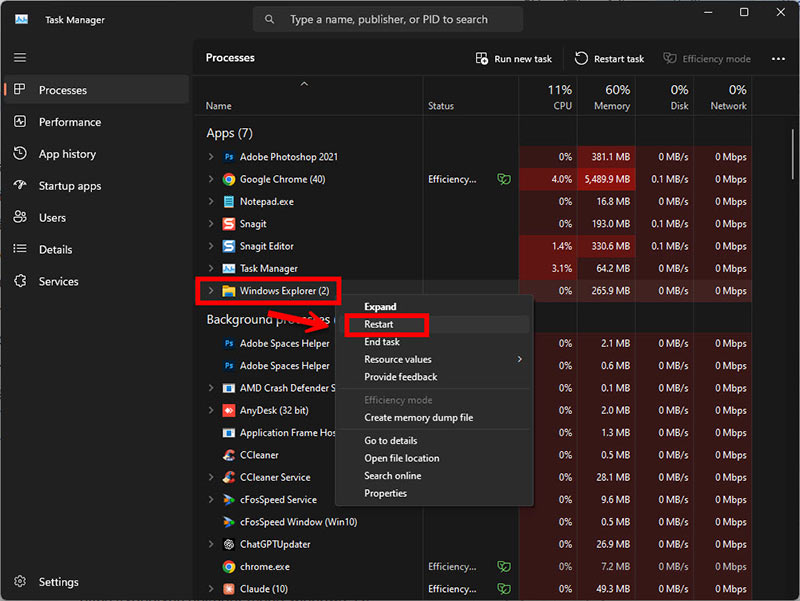Image resolution: width=800 pixels, height=601 pixels.
Task: Expand the Task Manager process row
Action: point(211,268)
